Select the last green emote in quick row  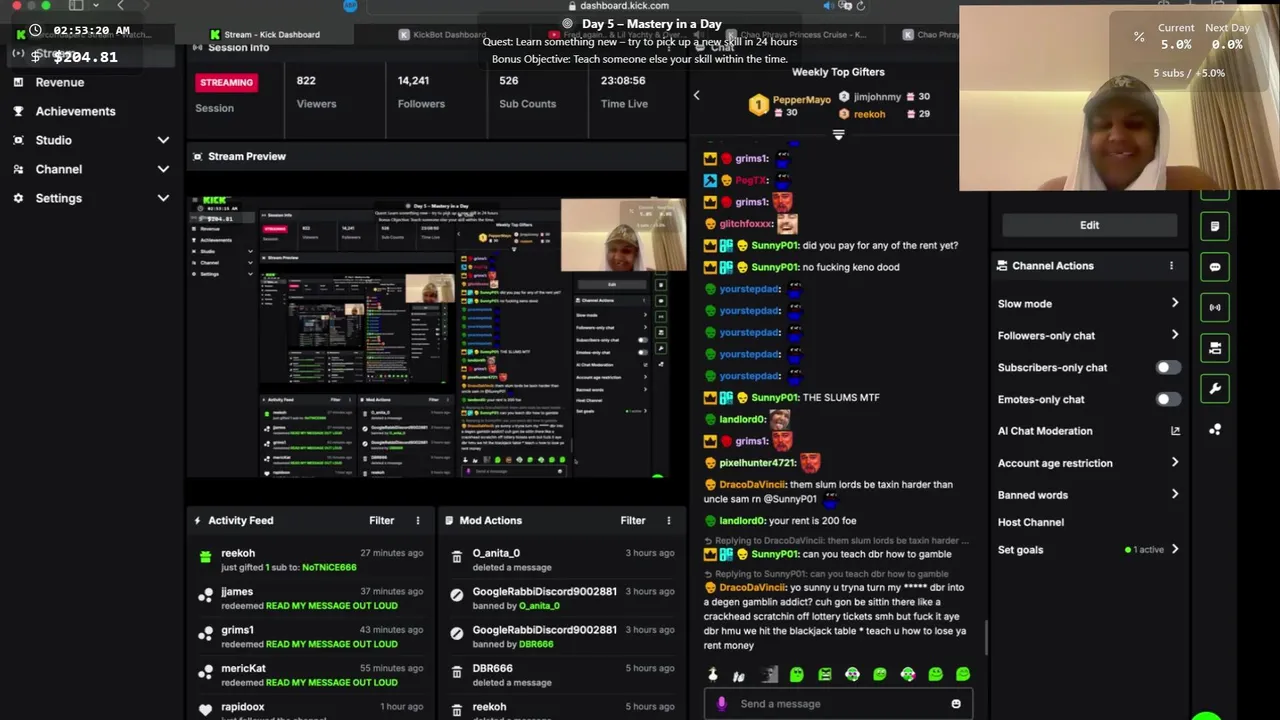963,675
